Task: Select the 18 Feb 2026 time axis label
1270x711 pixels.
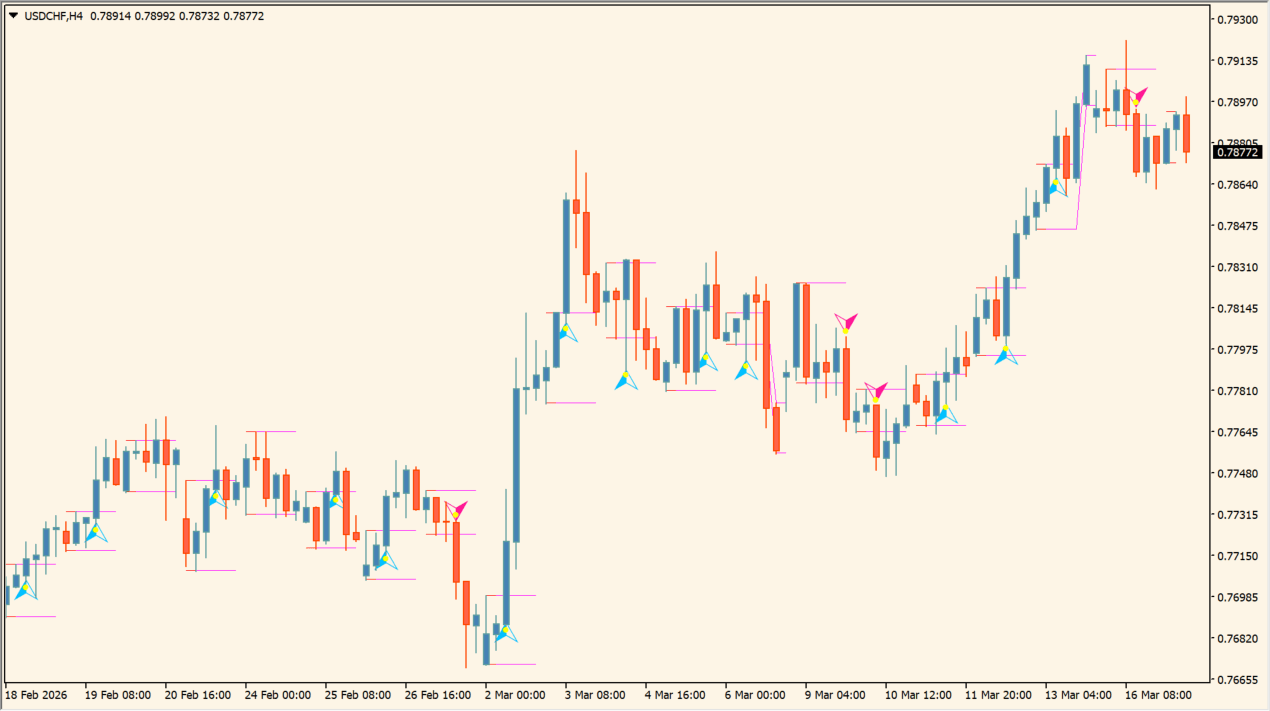Action: click(36, 695)
